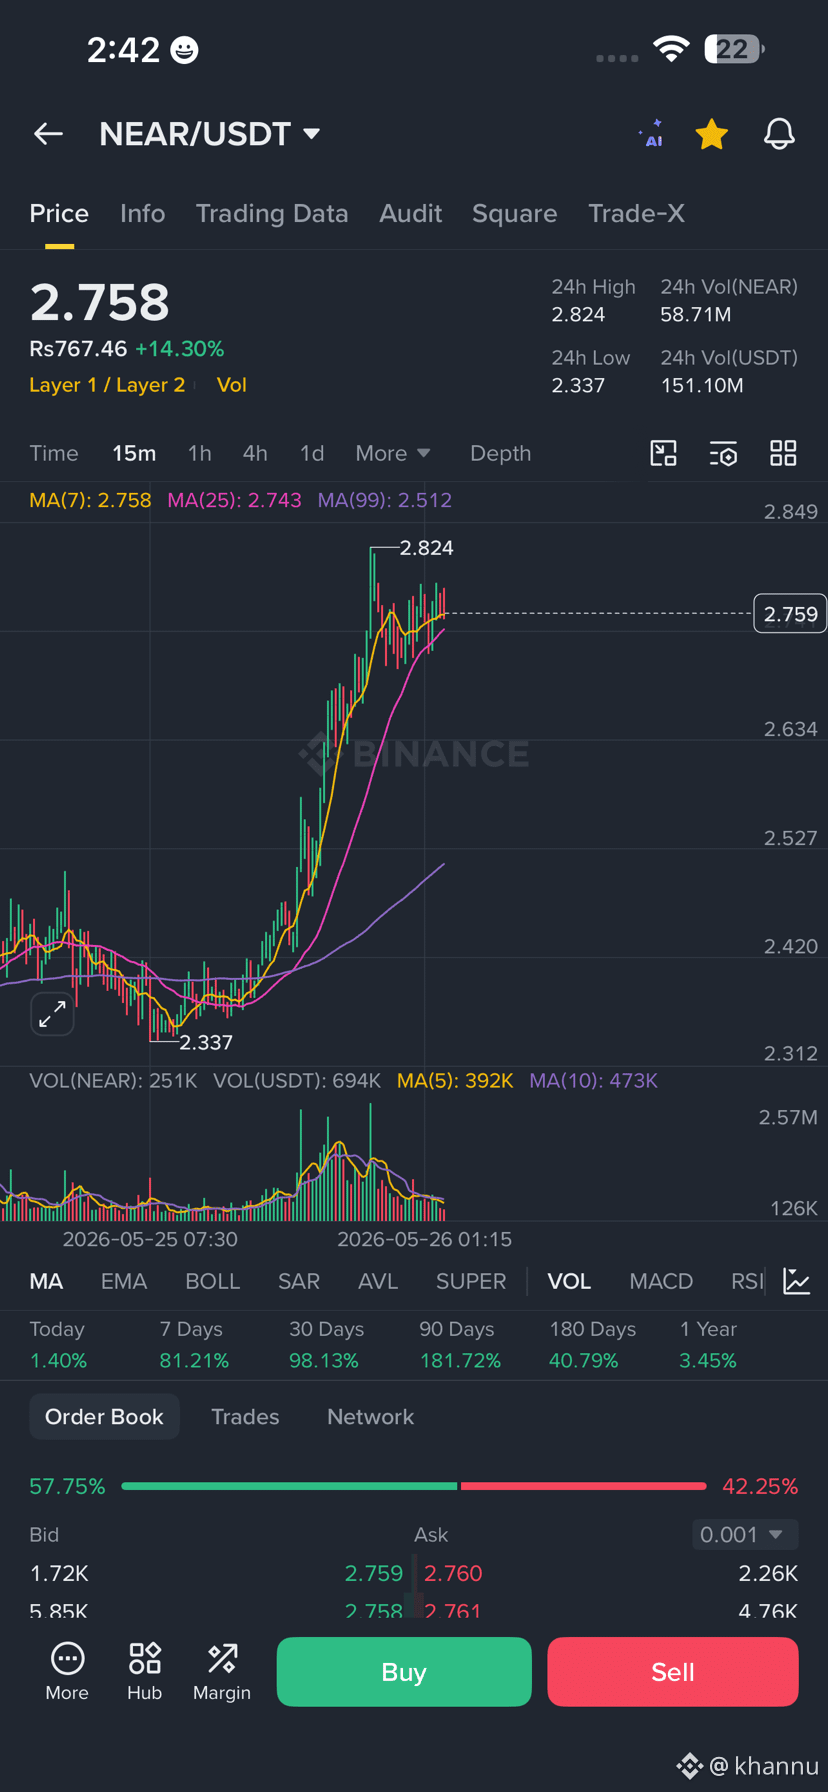The width and height of the screenshot is (828, 1792).
Task: Switch to the Audit tab
Action: coord(410,213)
